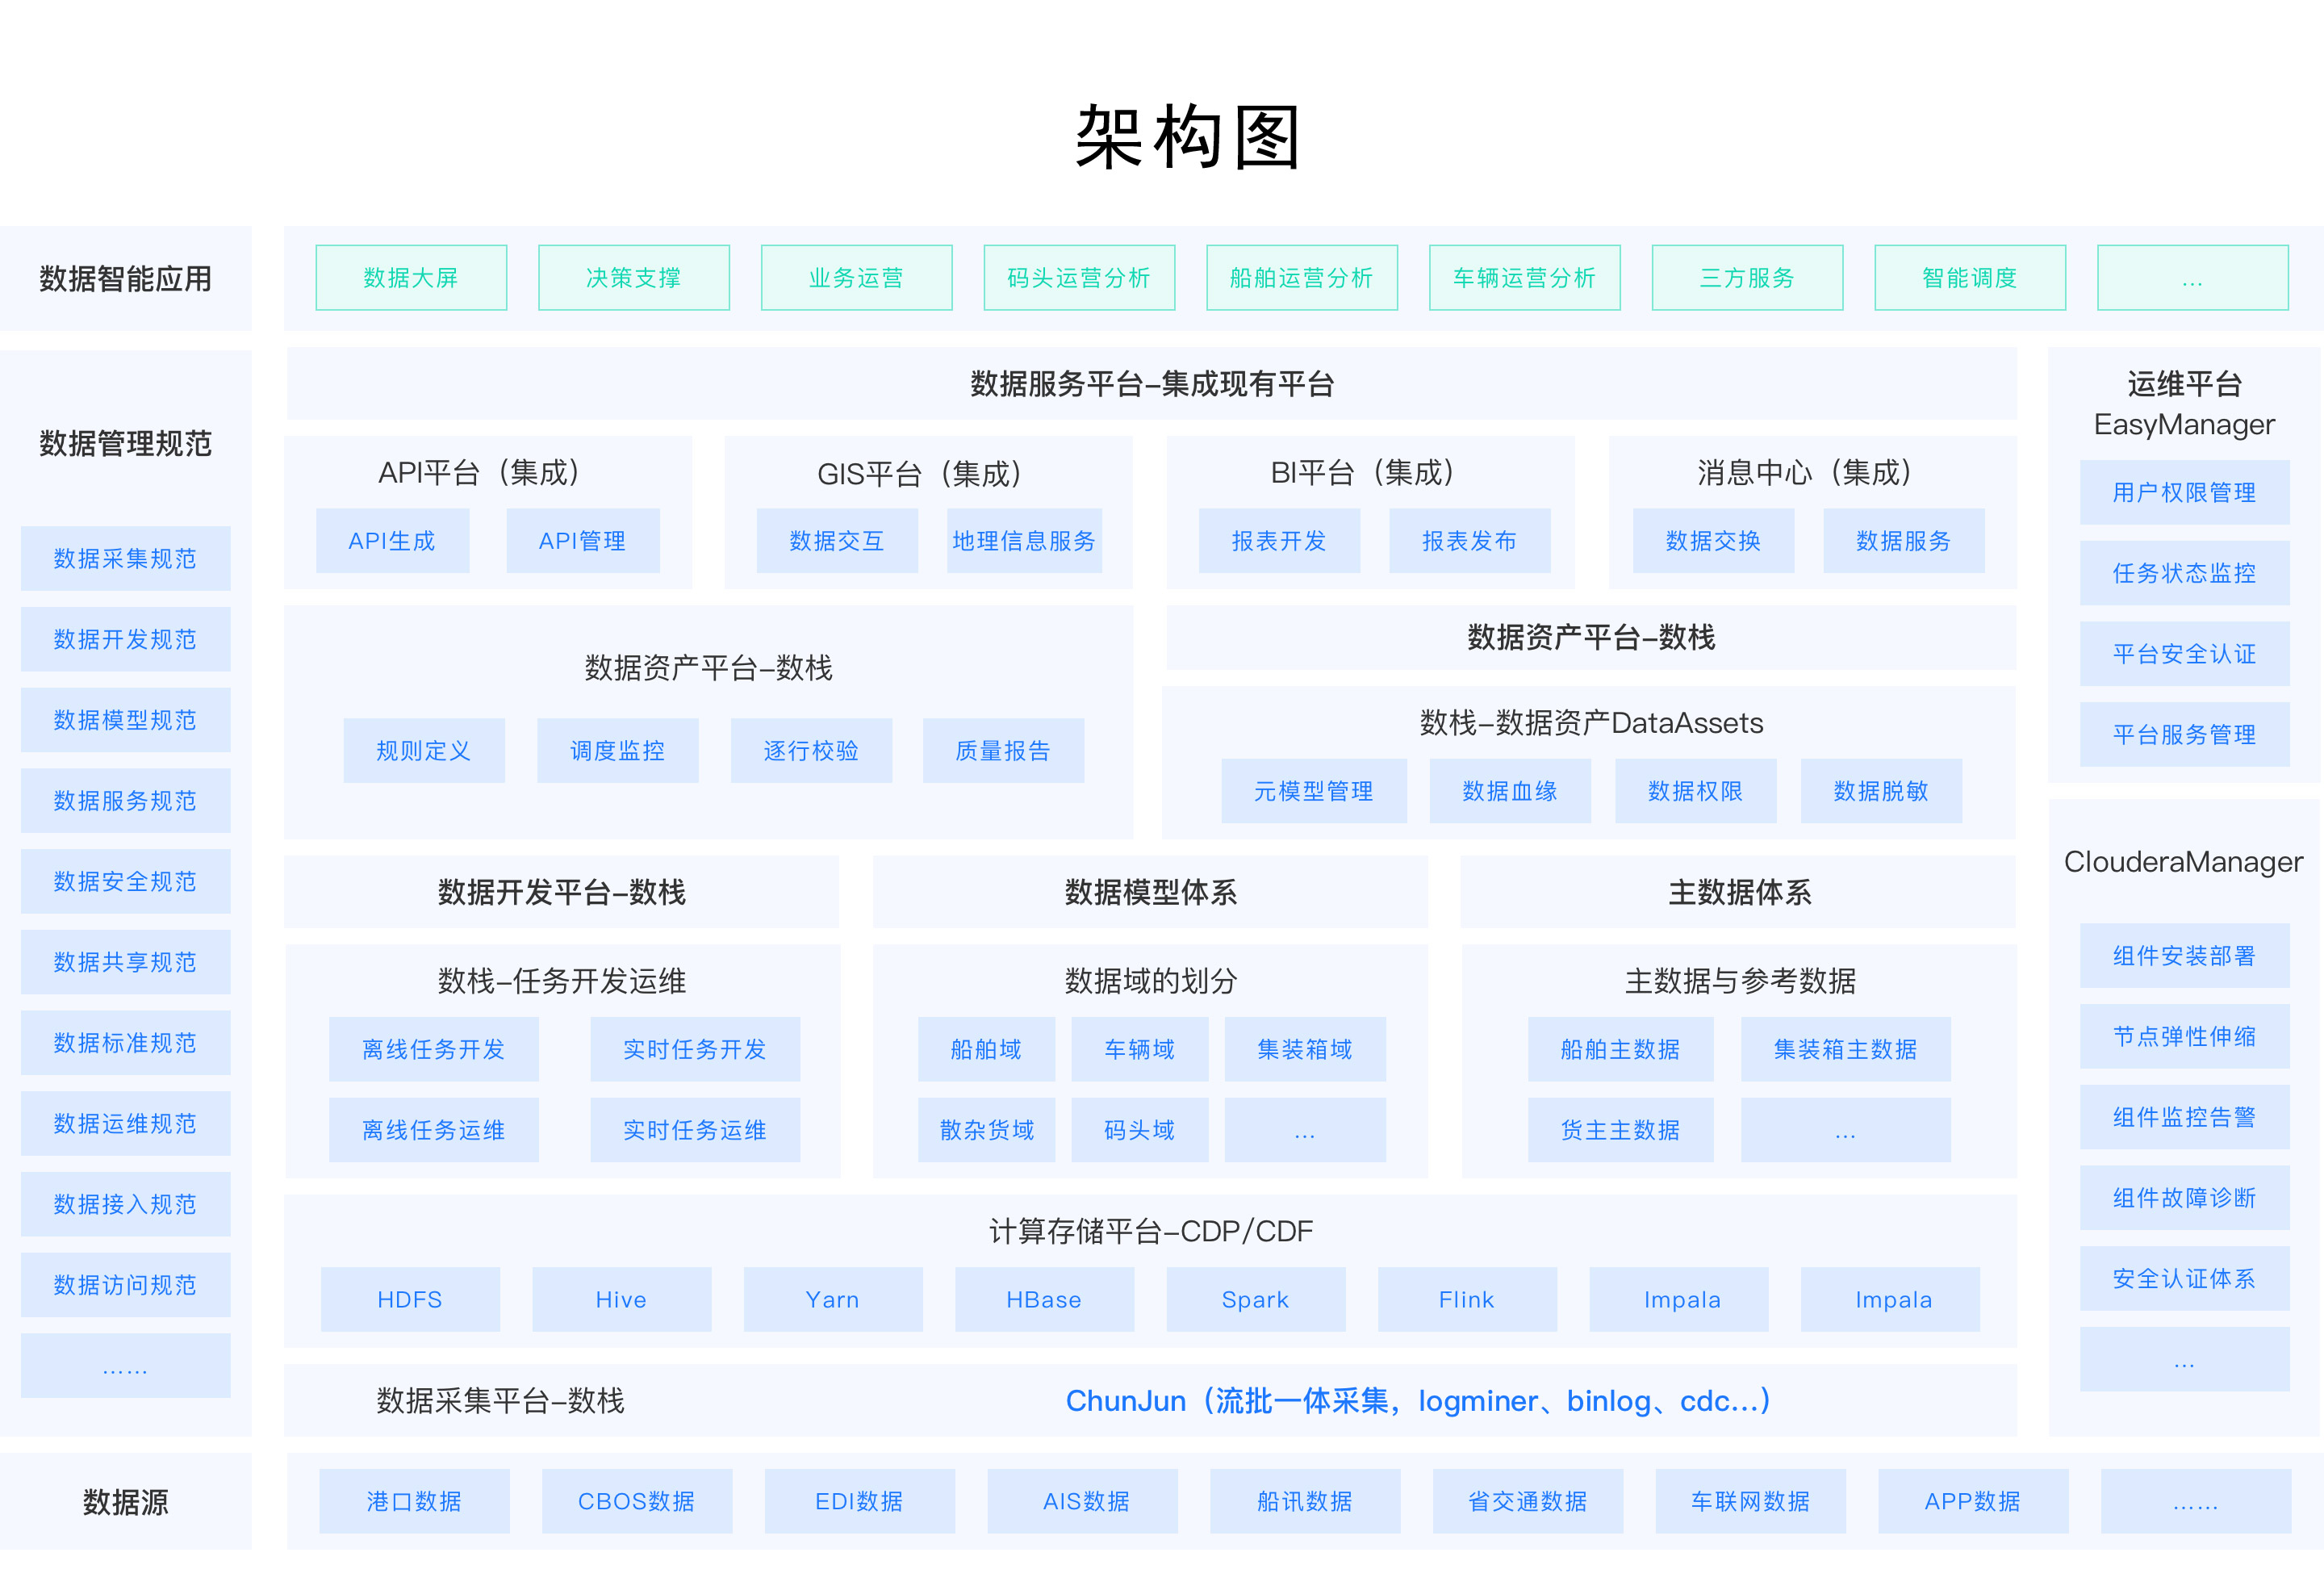Image resolution: width=2324 pixels, height=1590 pixels.
Task: Click 码头运营分析 in the top row
Action: pos(1078,278)
